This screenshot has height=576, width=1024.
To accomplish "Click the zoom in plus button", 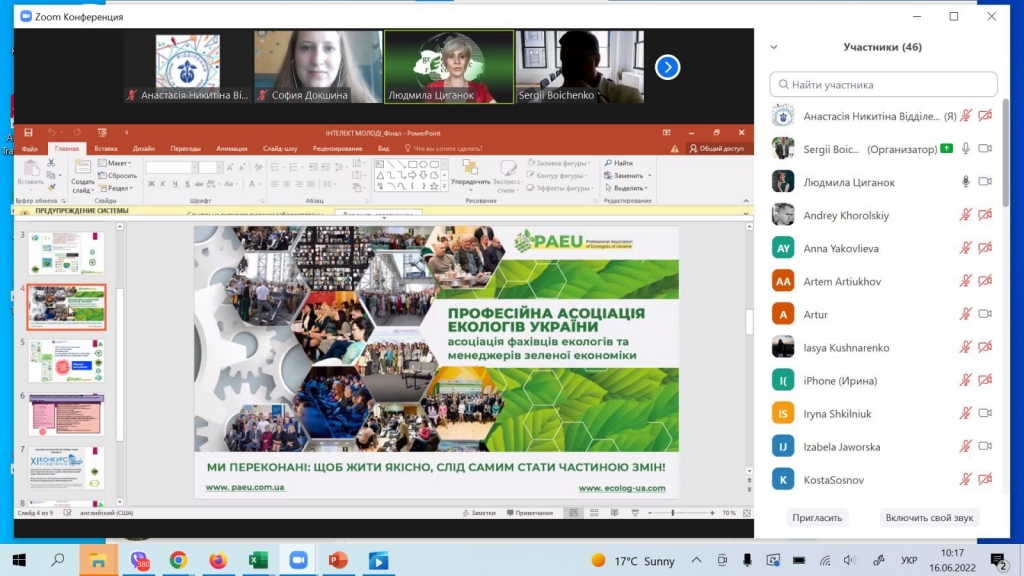I will tap(712, 513).
